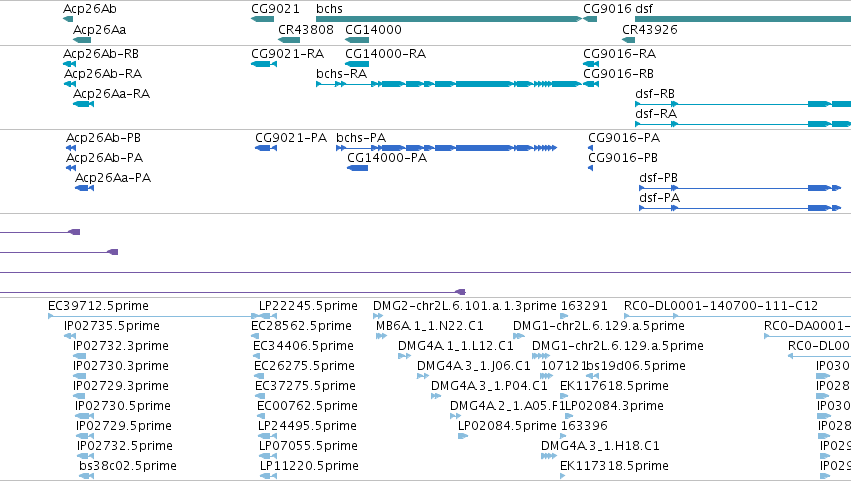The height and width of the screenshot is (481, 851).
Task: Click EST EC37275.5prime
Action: coord(306,387)
